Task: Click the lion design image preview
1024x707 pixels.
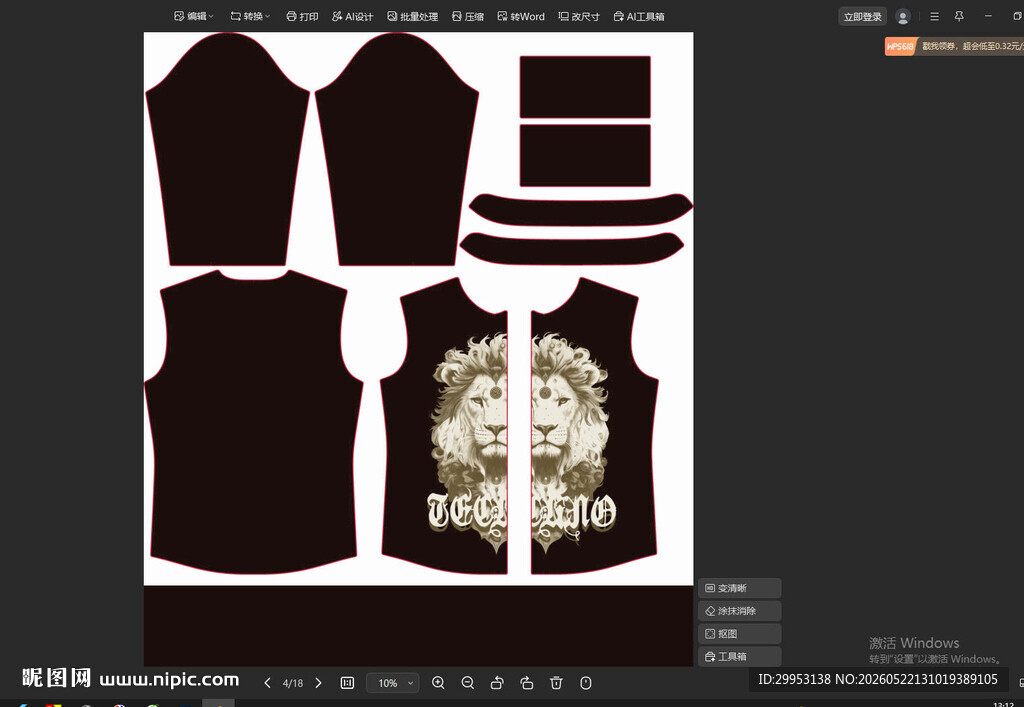Action: click(418, 349)
